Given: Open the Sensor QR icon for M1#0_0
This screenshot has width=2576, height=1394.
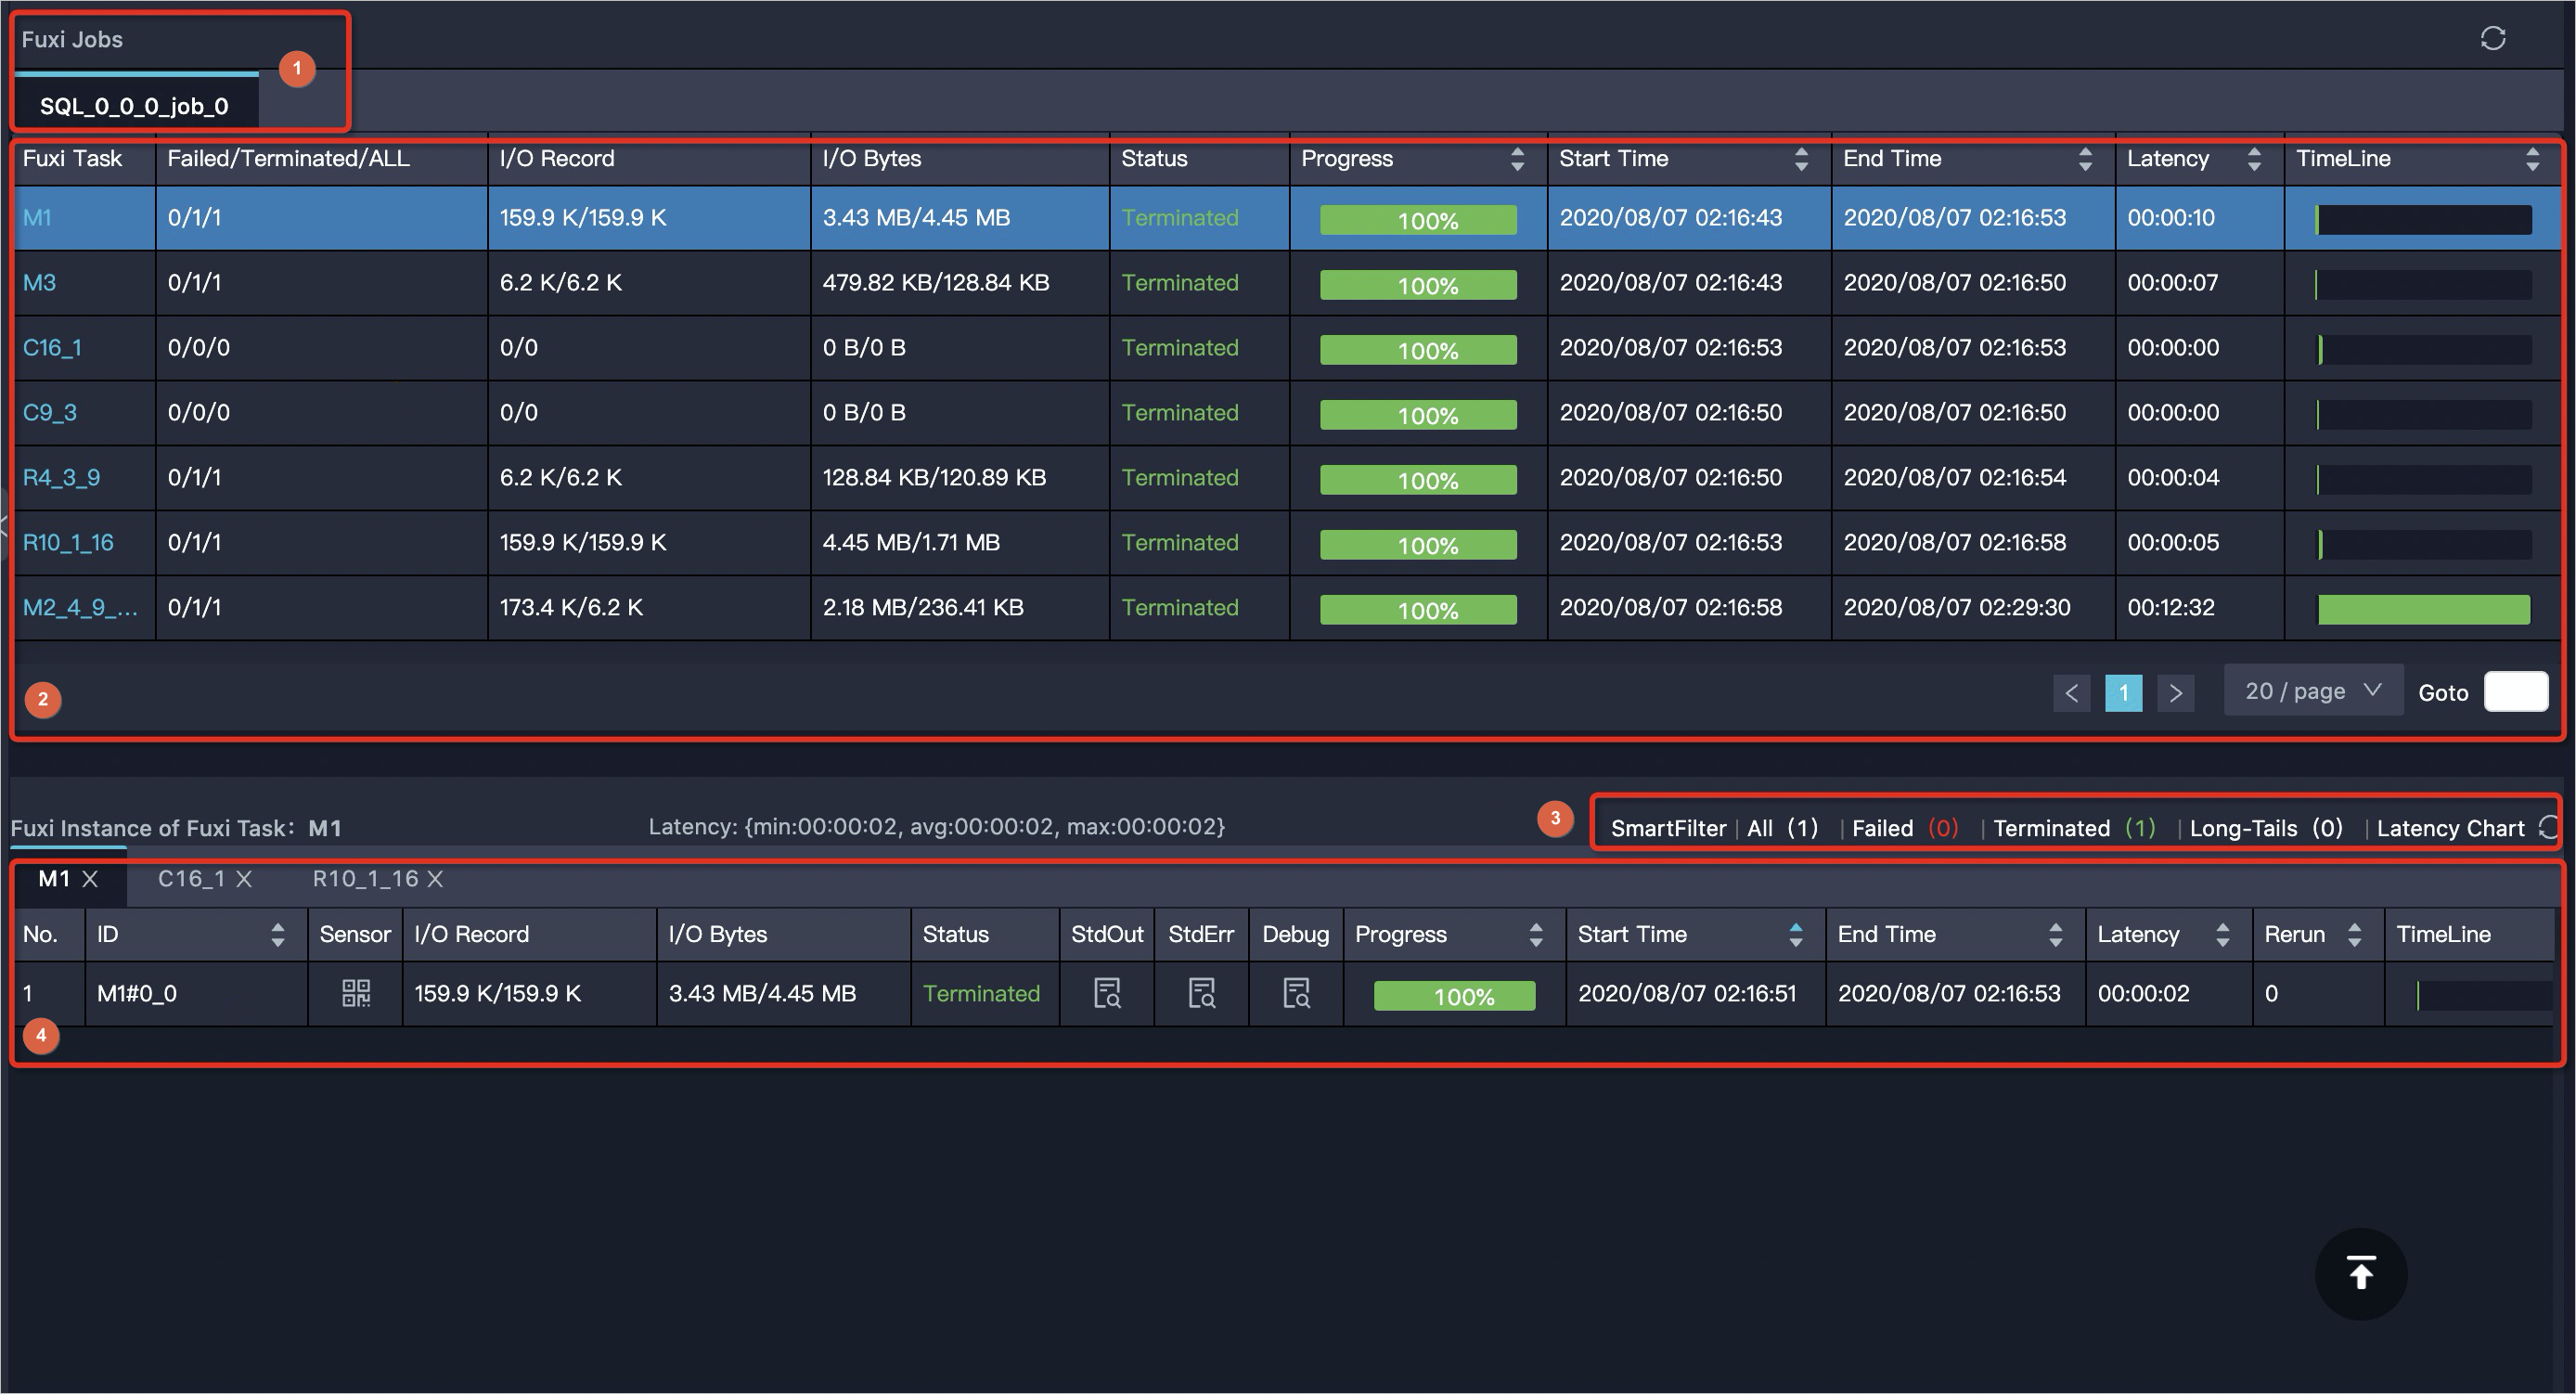Looking at the screenshot, I should pos(356,993).
